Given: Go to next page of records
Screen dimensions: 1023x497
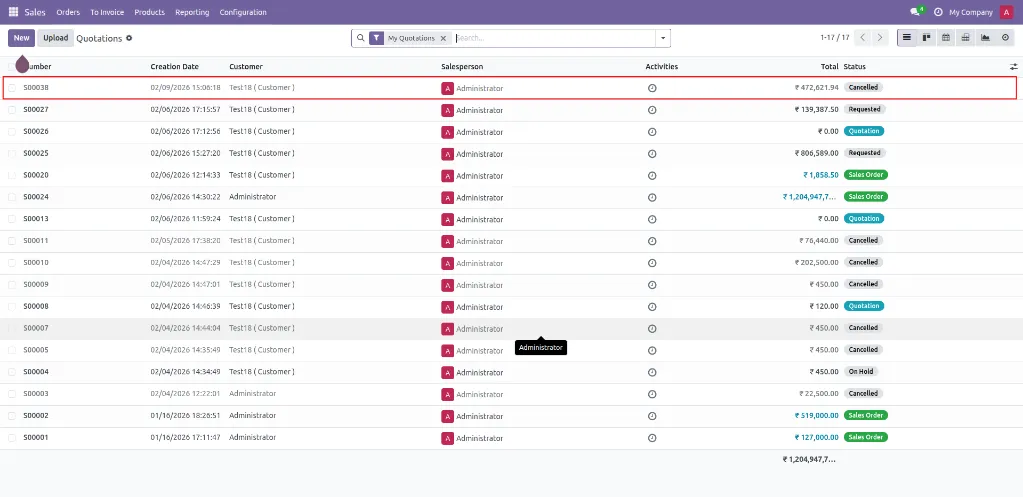Looking at the screenshot, I should [880, 38].
